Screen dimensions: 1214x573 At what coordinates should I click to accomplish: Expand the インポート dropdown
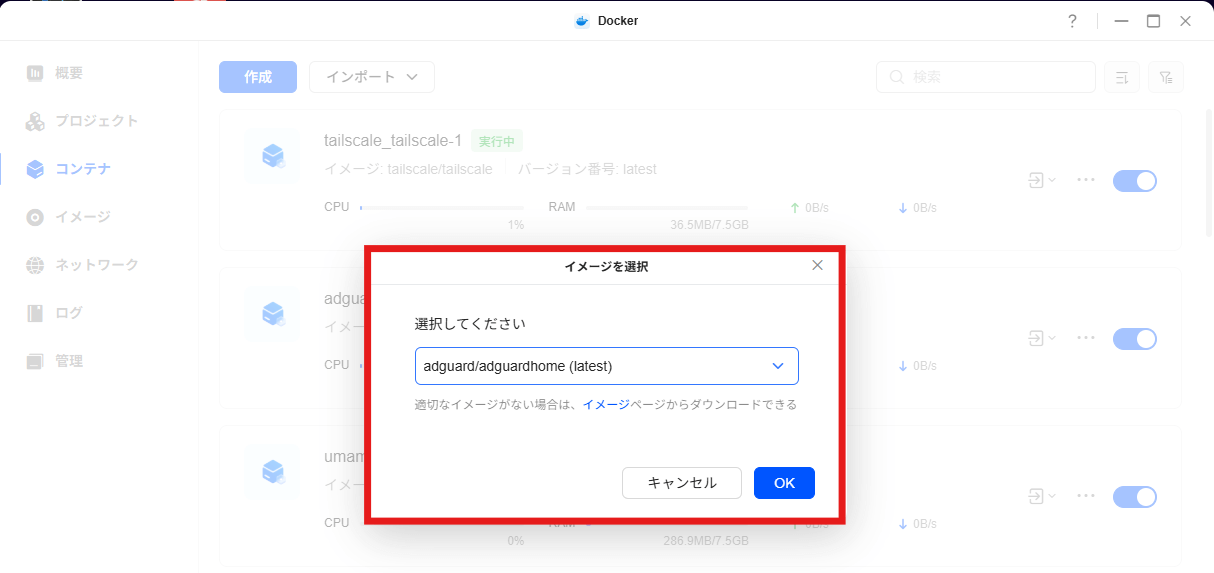tap(372, 77)
